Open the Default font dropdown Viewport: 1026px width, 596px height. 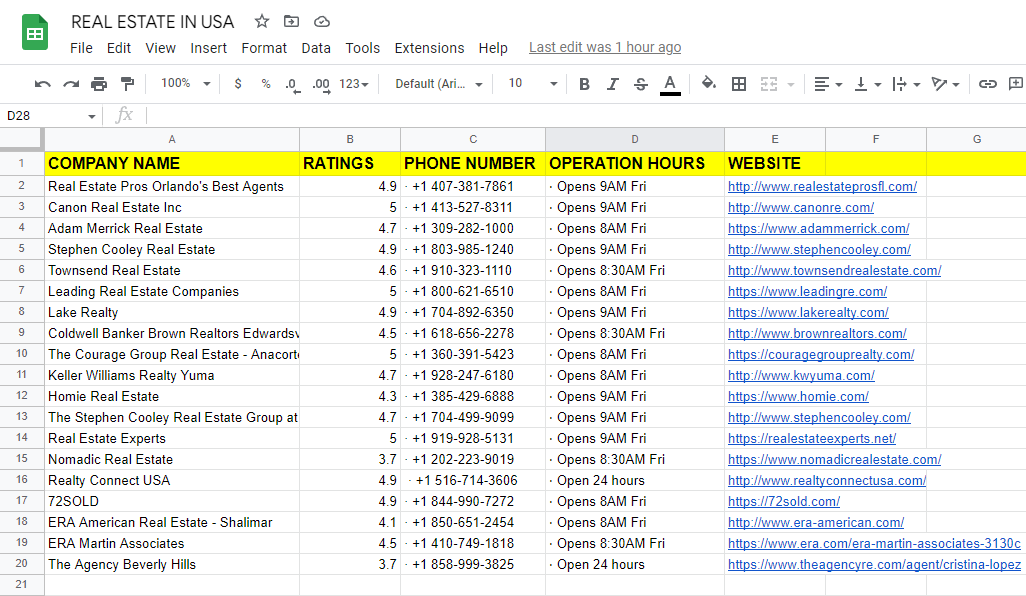click(x=438, y=84)
